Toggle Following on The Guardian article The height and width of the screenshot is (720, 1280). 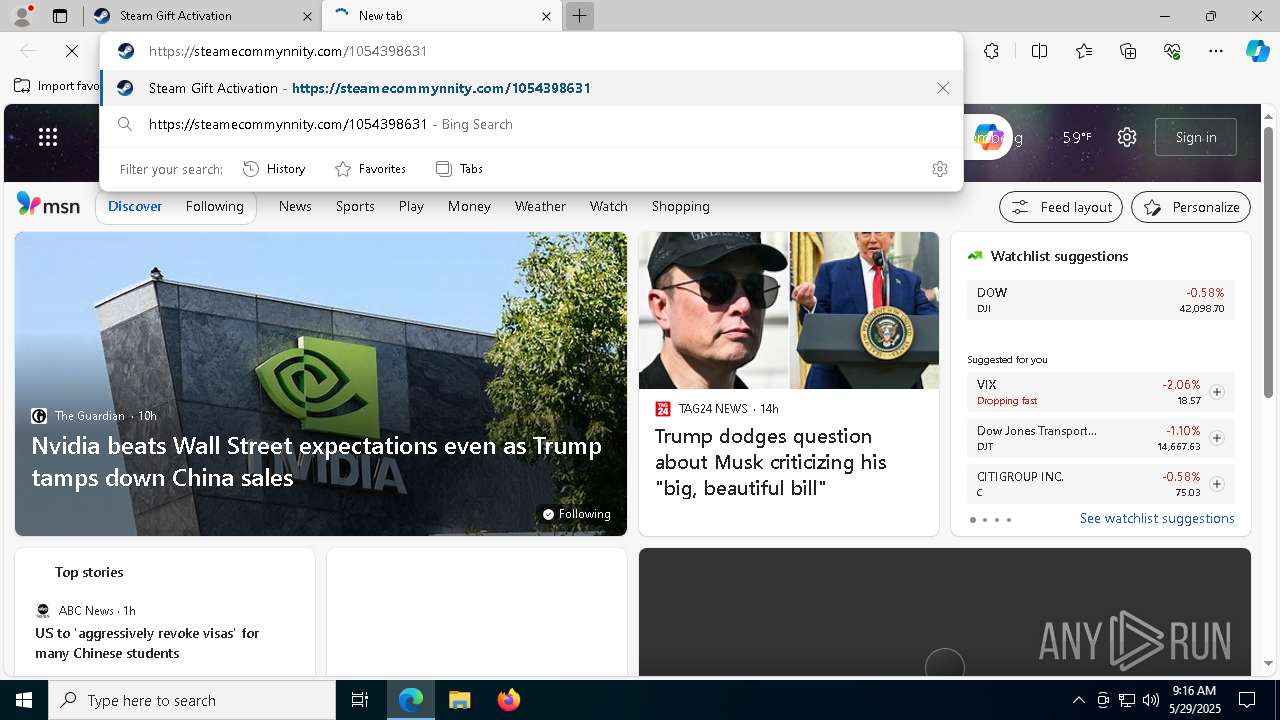[576, 514]
